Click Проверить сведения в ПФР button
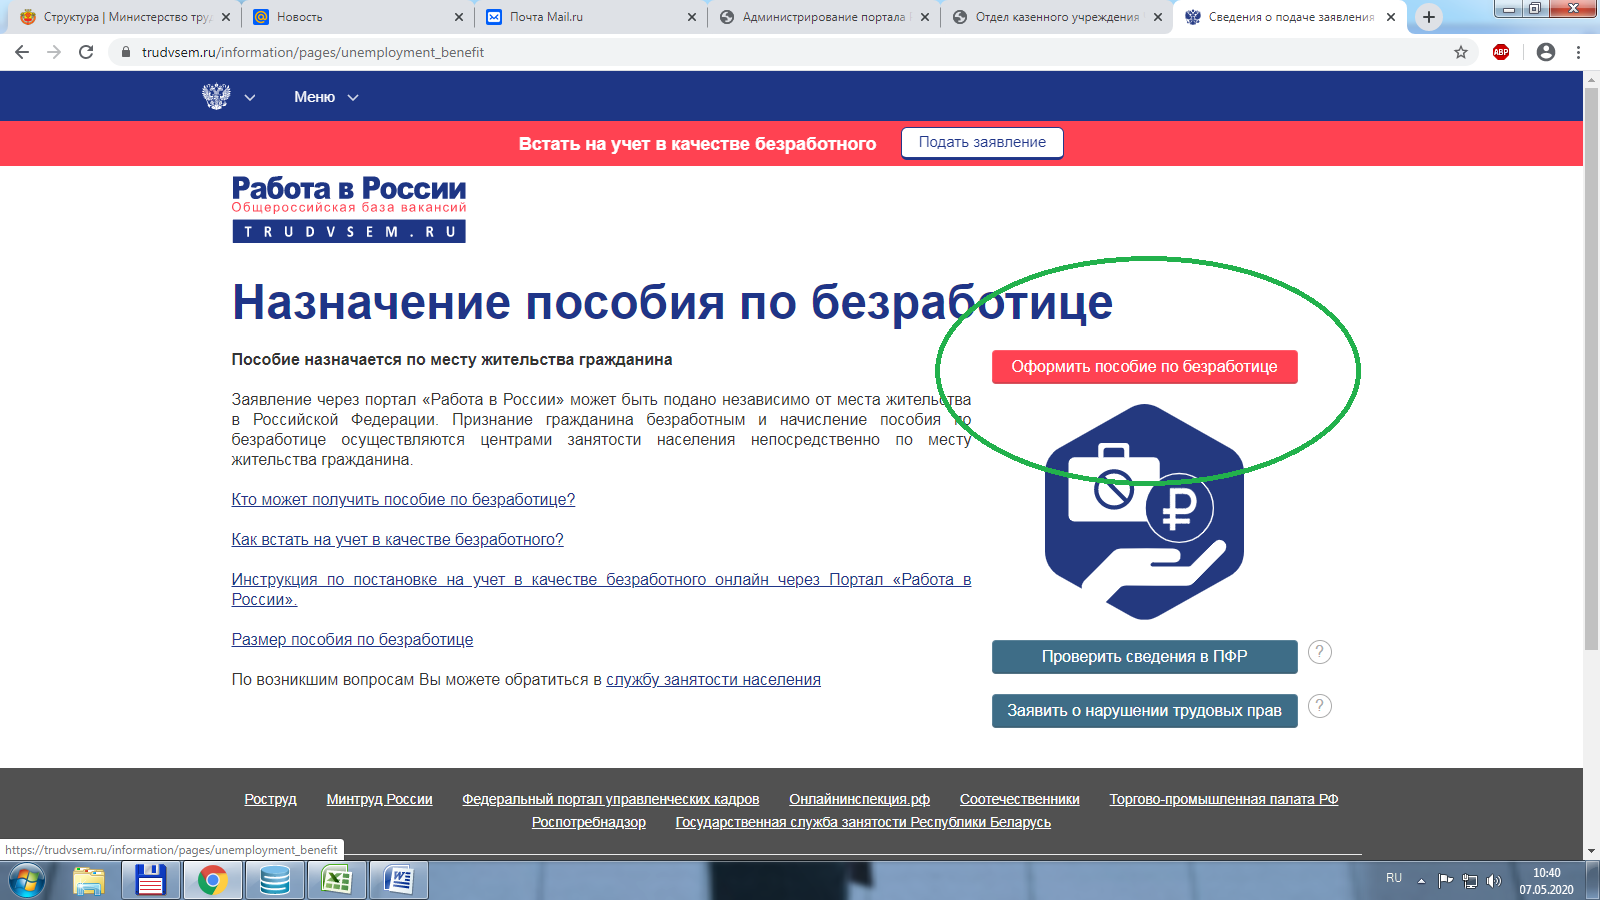The width and height of the screenshot is (1600, 900). coord(1144,657)
